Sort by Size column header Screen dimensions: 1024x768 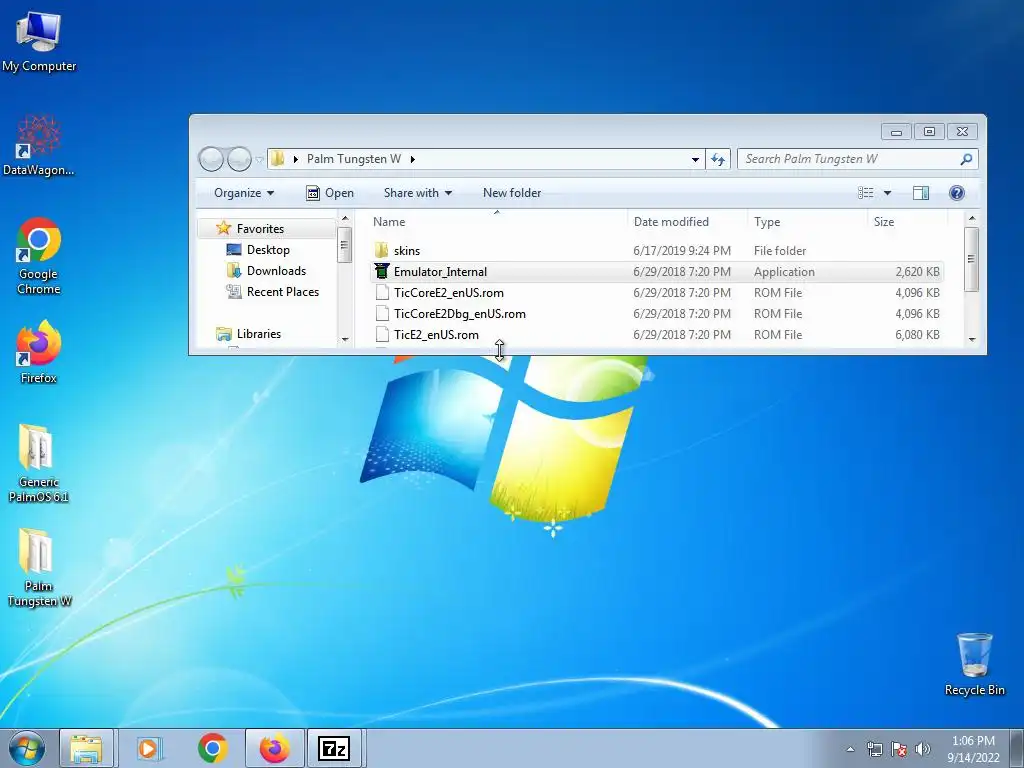click(x=907, y=221)
